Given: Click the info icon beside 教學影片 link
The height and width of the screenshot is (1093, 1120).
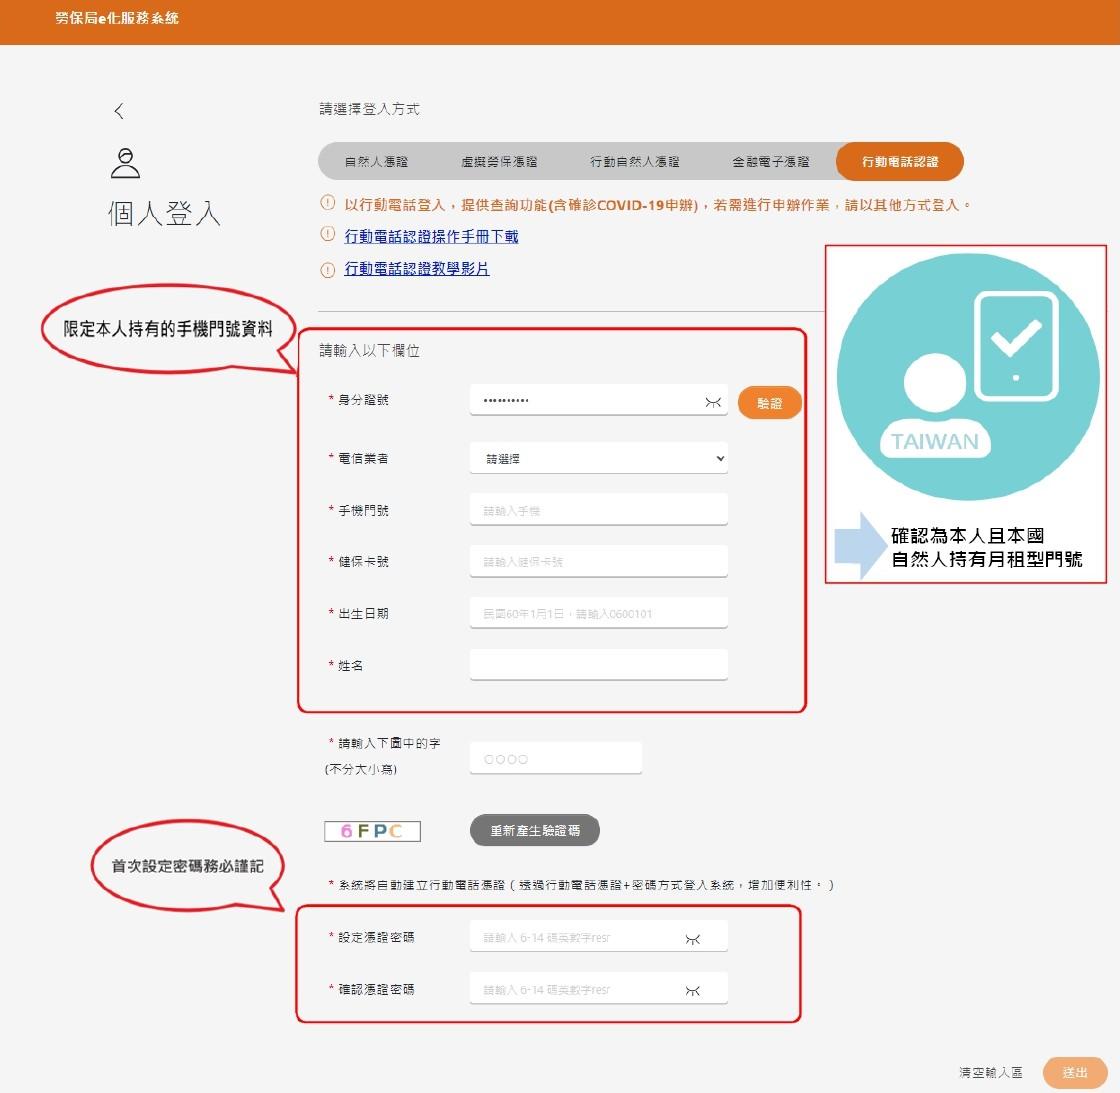Looking at the screenshot, I should pyautogui.click(x=327, y=269).
